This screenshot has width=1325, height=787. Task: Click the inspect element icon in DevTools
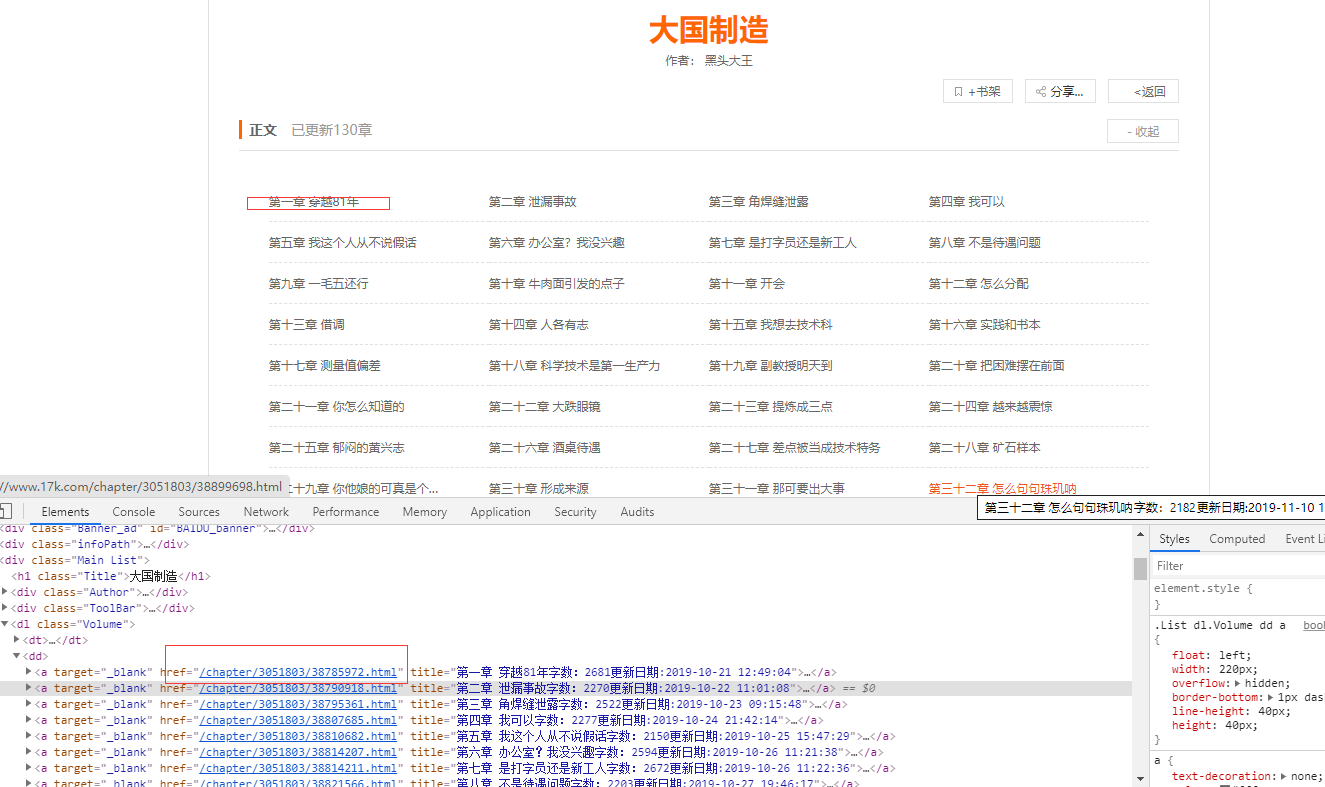click(4, 511)
